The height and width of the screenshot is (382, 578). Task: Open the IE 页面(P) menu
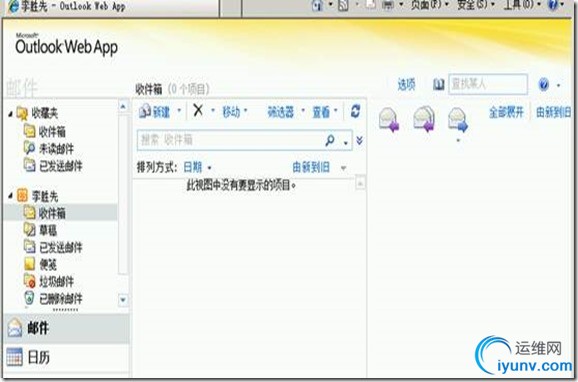coord(429,5)
